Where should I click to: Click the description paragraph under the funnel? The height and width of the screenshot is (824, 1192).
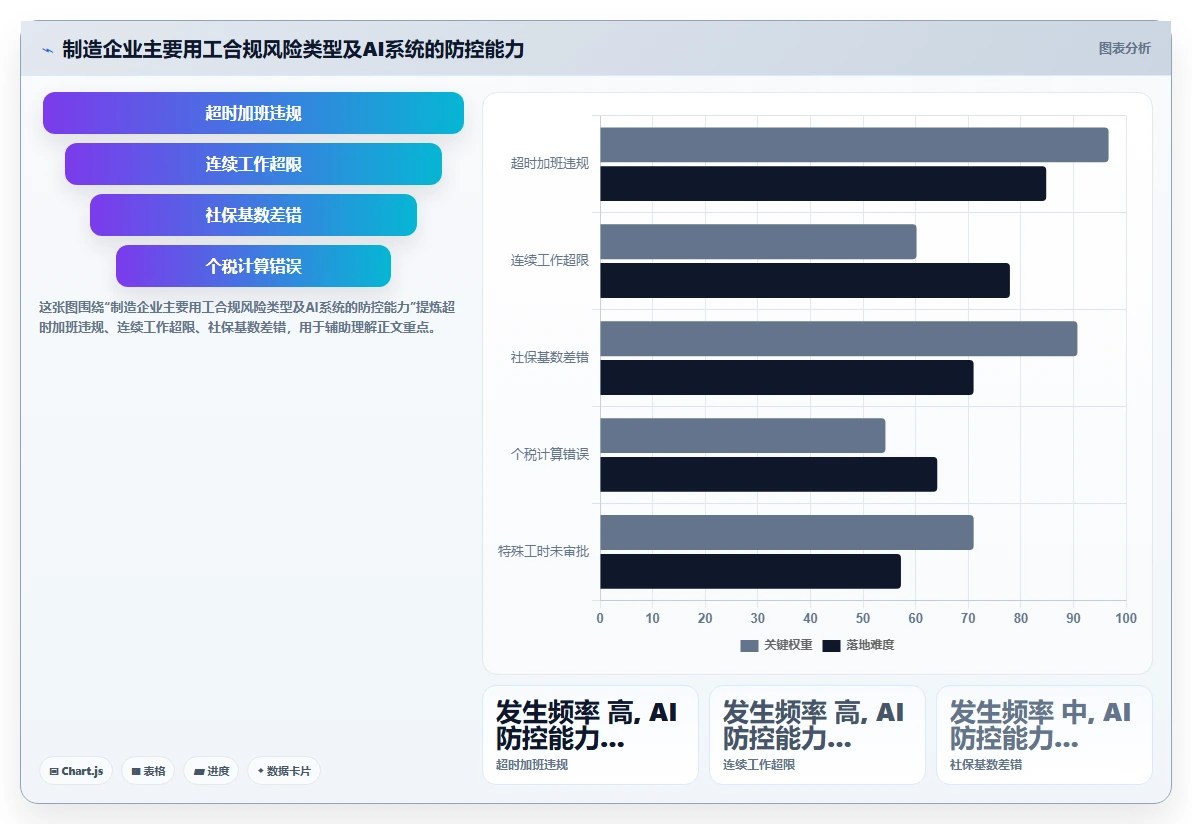[x=247, y=318]
